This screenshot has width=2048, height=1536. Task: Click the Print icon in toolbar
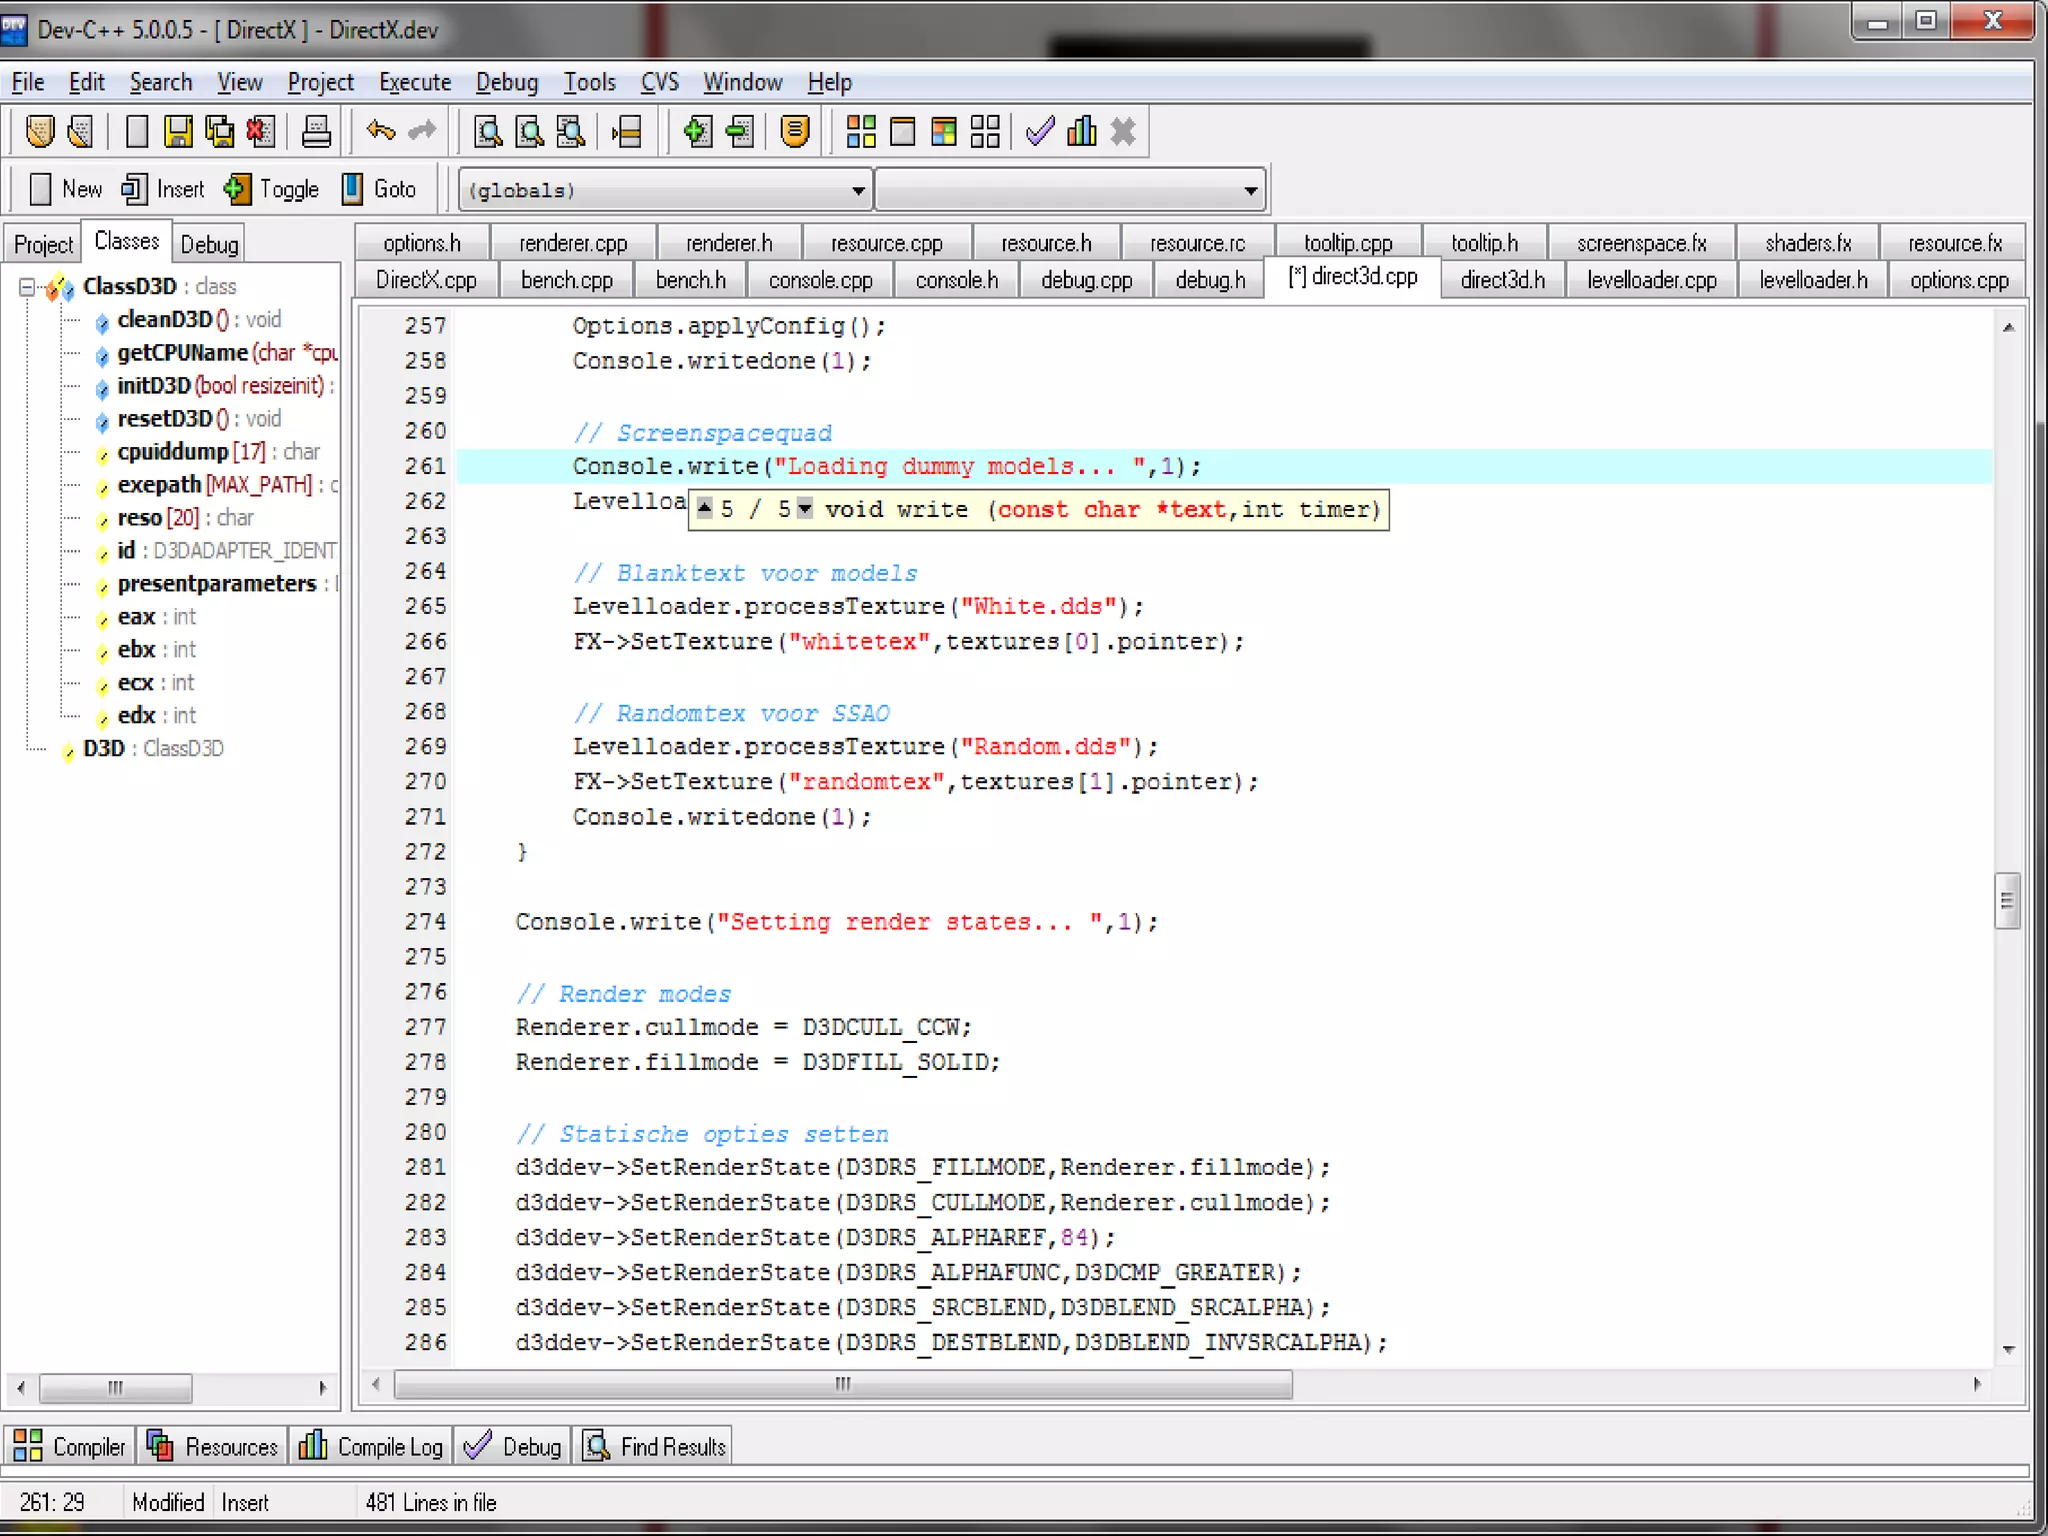[316, 132]
